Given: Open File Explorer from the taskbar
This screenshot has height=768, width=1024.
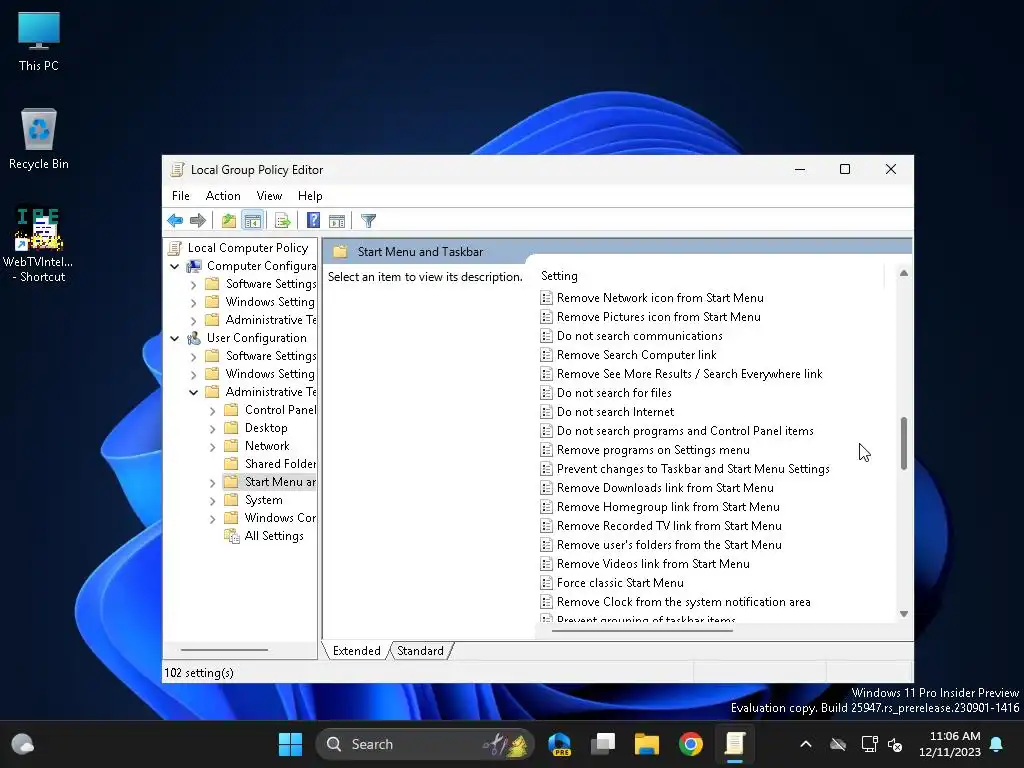Looking at the screenshot, I should pos(647,744).
